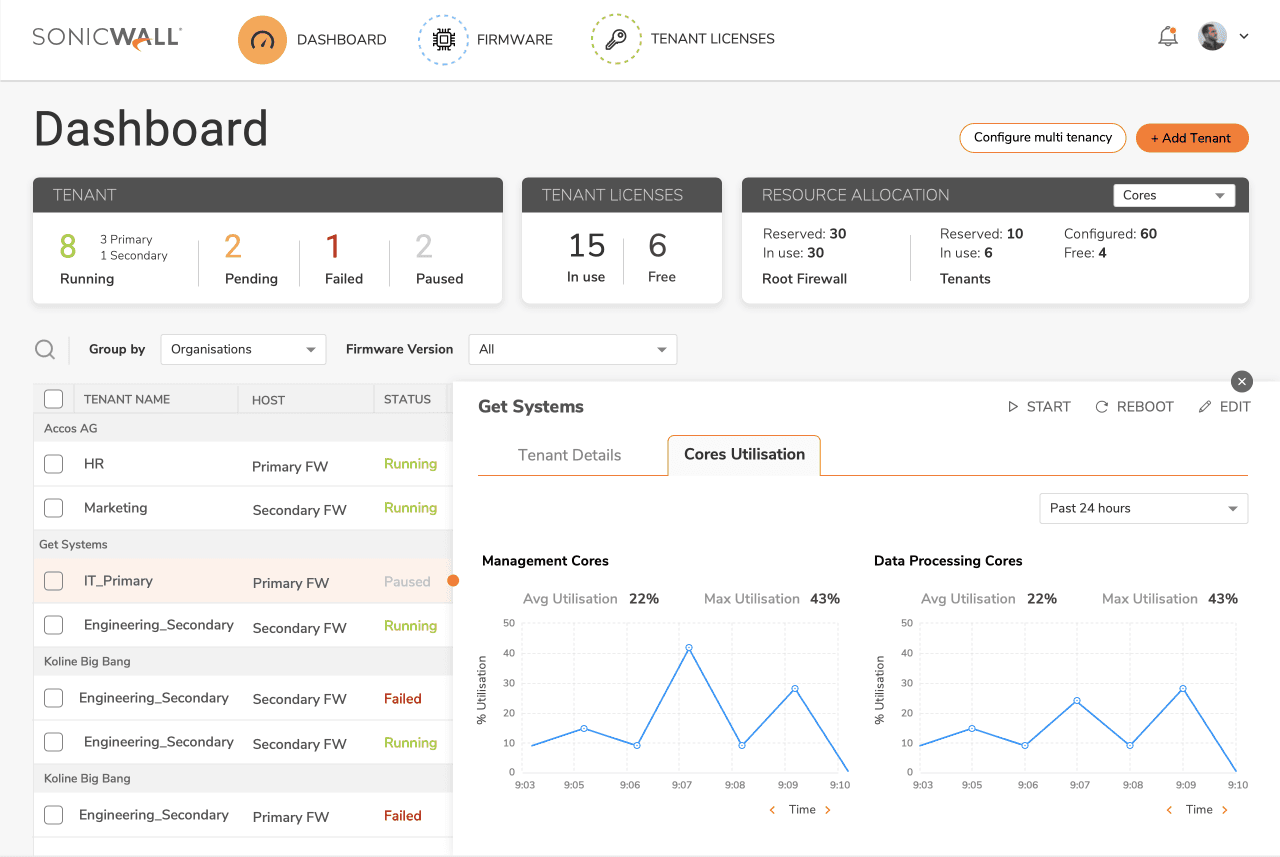This screenshot has width=1280, height=857.
Task: Click Configure multi tenancy button
Action: click(1043, 138)
